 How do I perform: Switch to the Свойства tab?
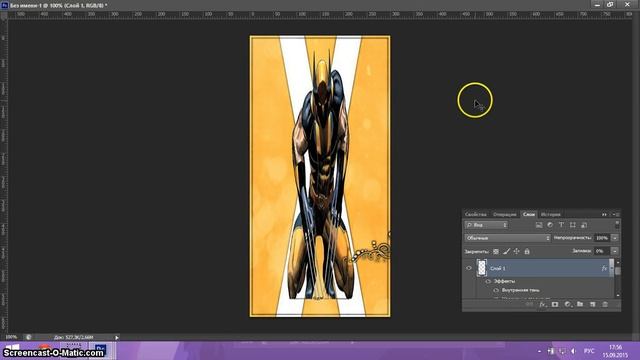476,214
